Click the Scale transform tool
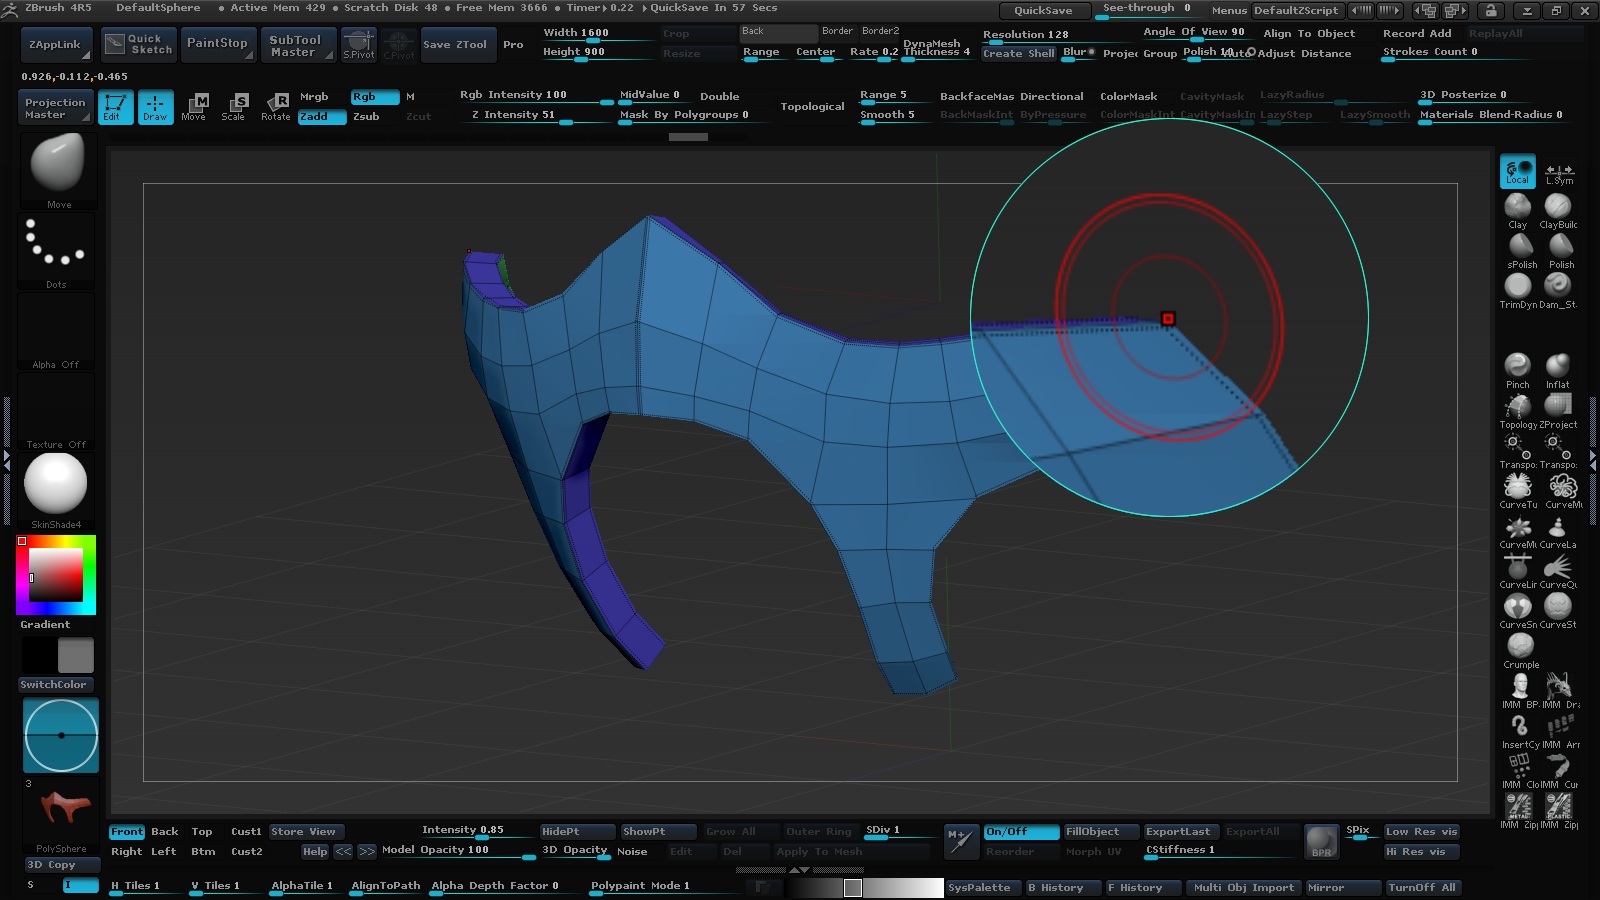 click(233, 107)
